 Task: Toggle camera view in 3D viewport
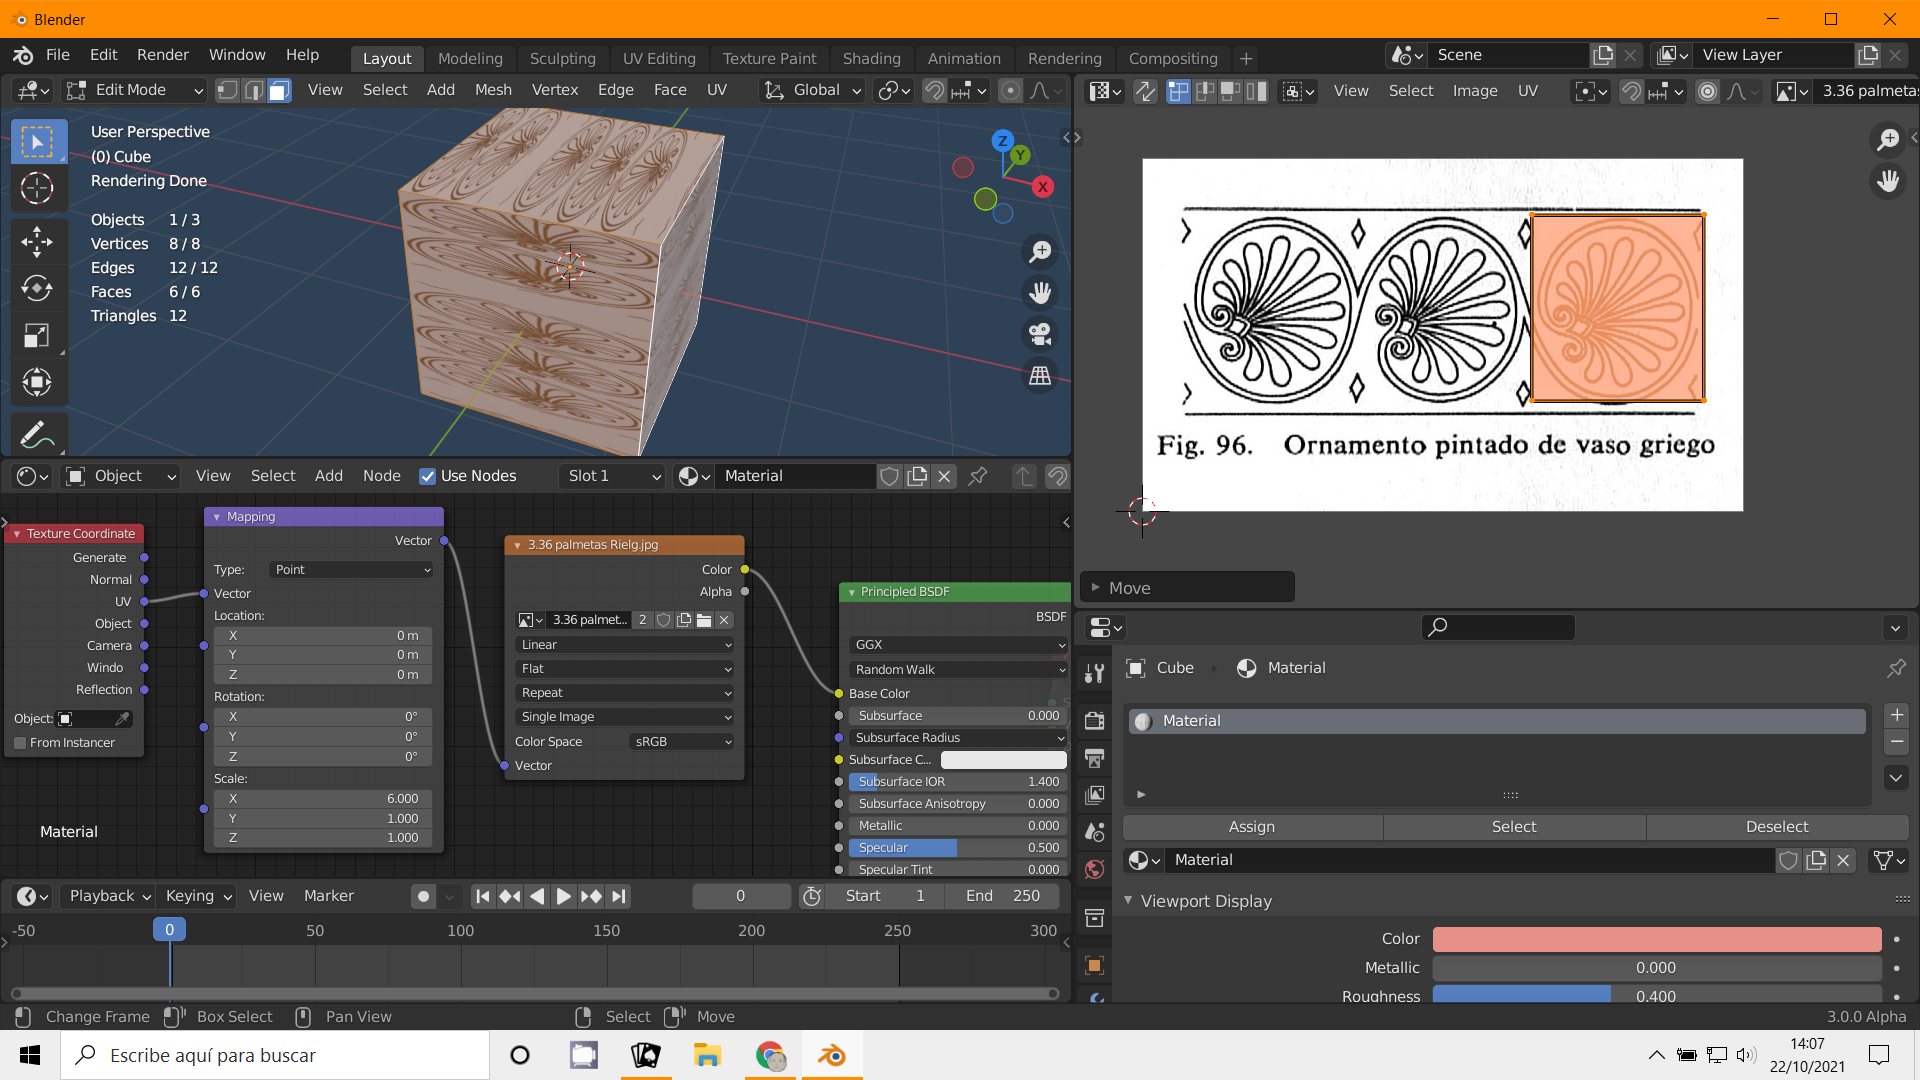[1040, 334]
